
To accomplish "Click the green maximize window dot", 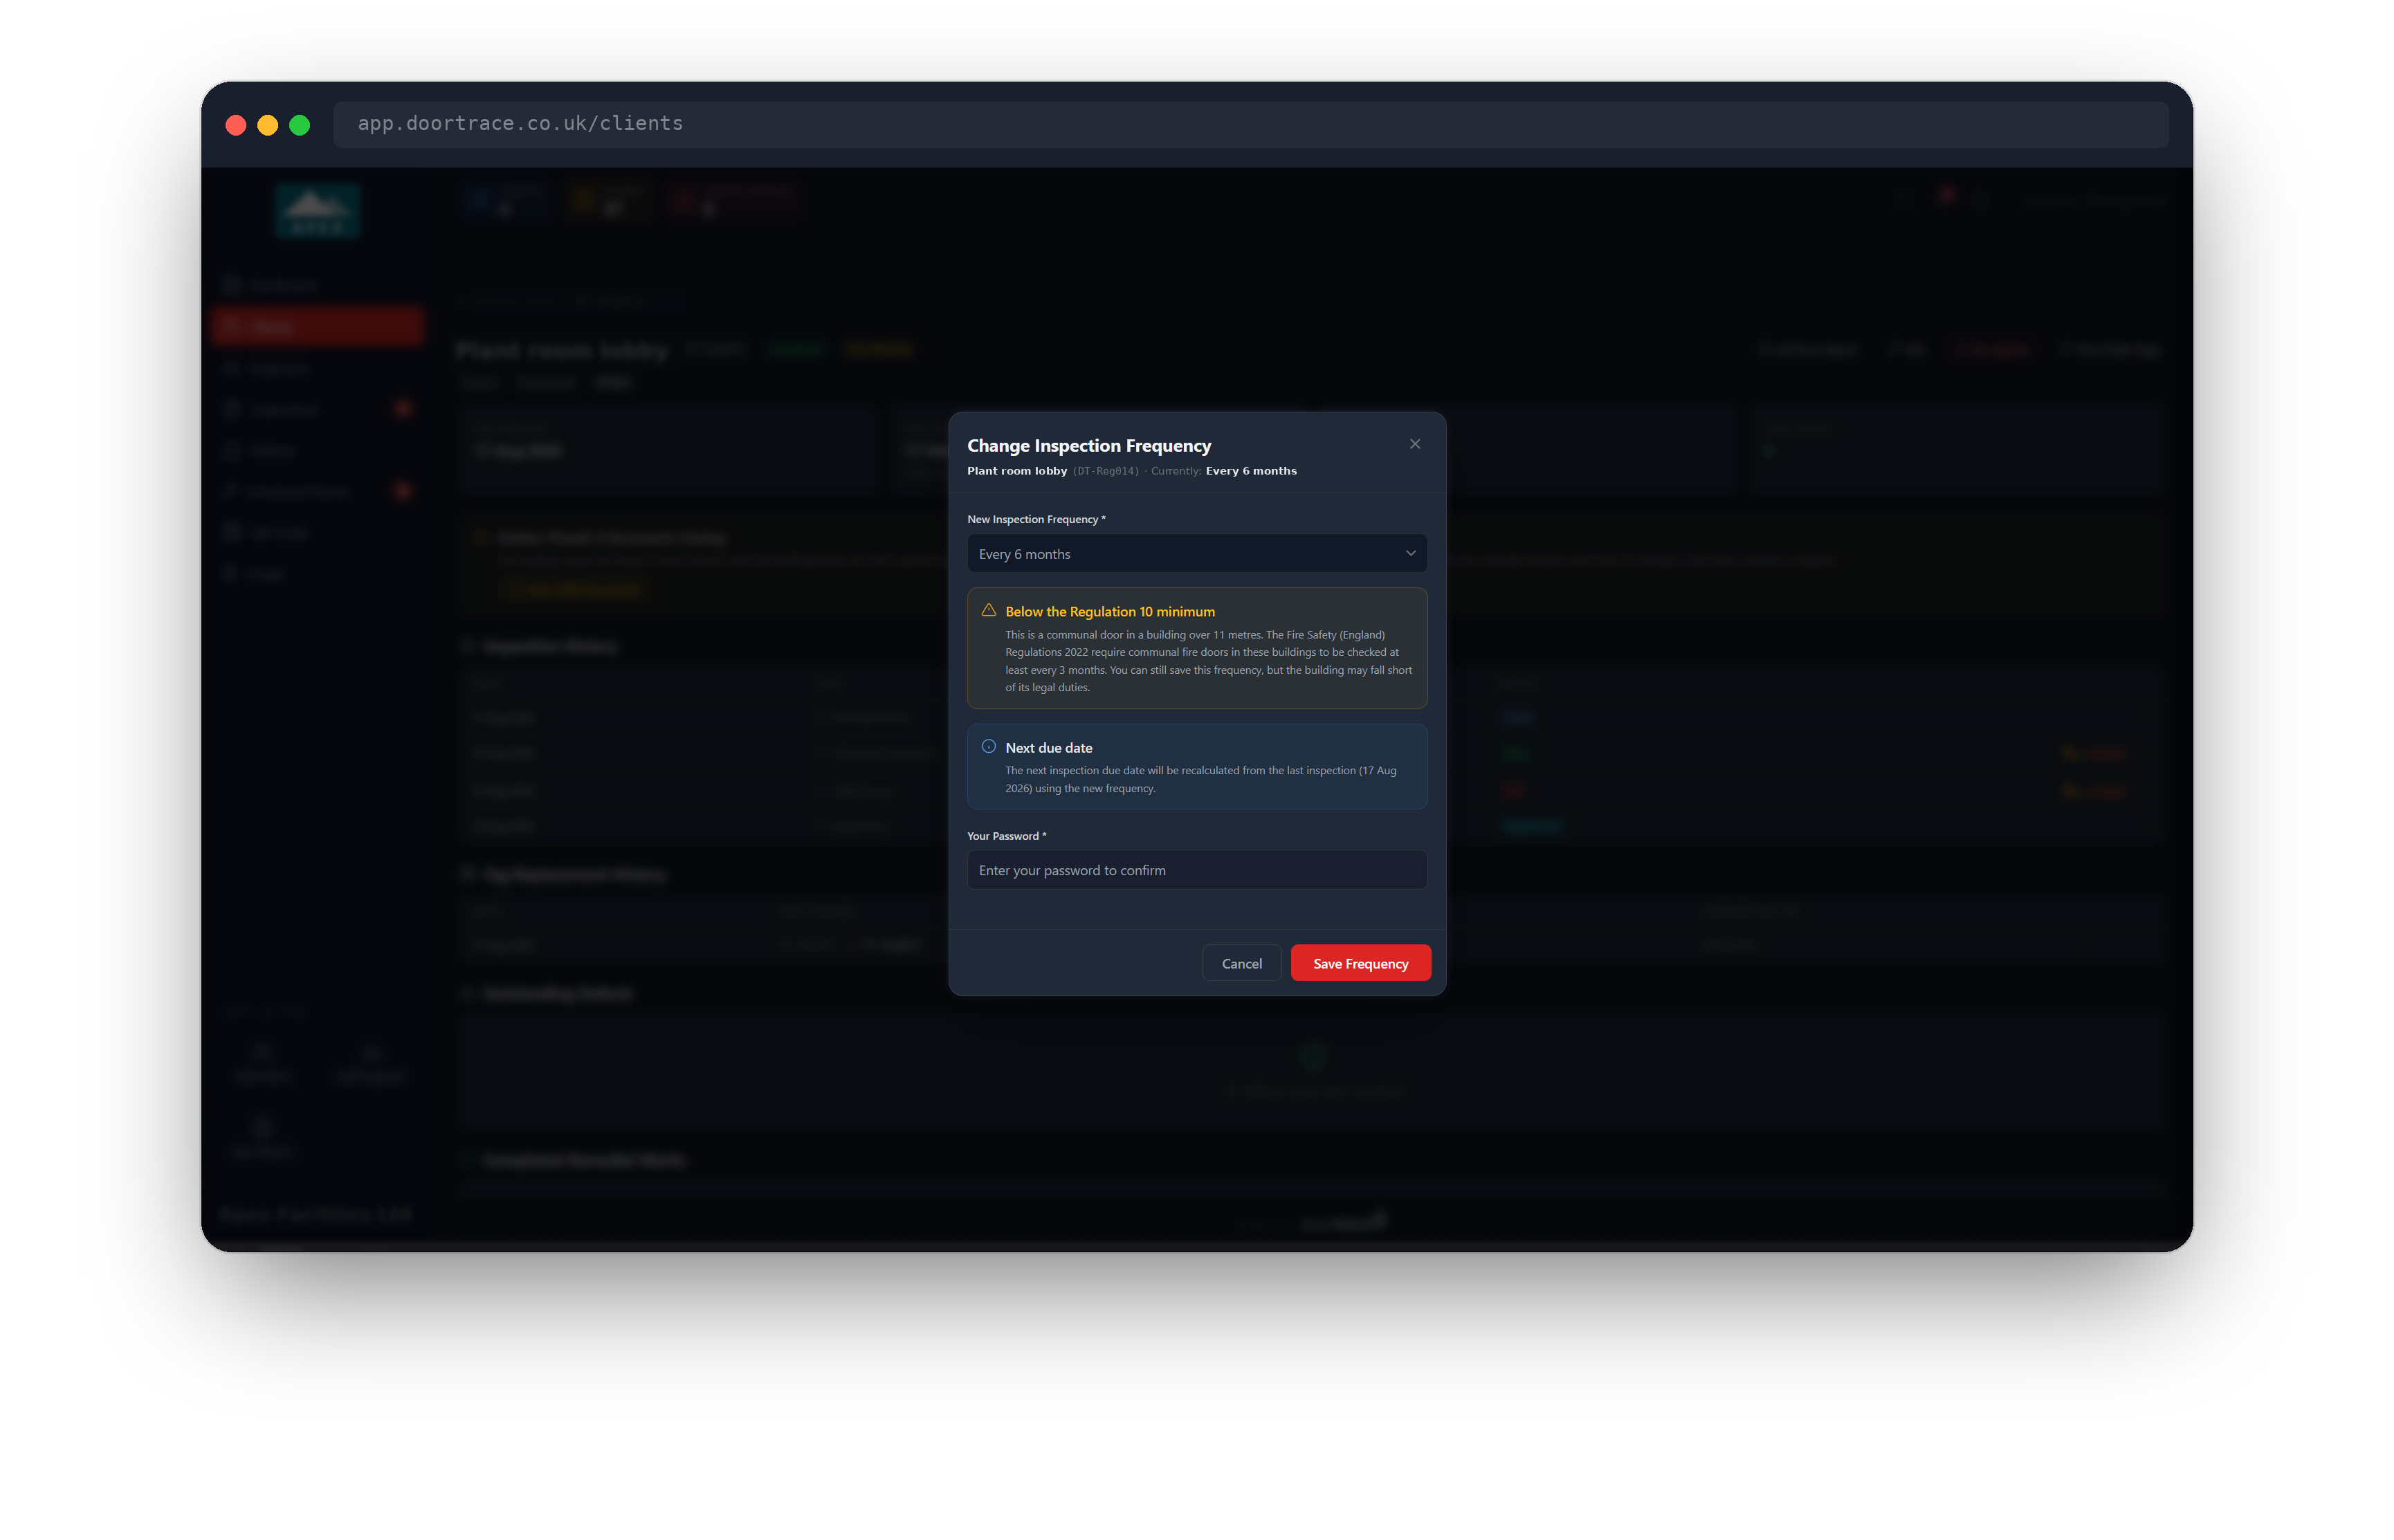I will 300,125.
